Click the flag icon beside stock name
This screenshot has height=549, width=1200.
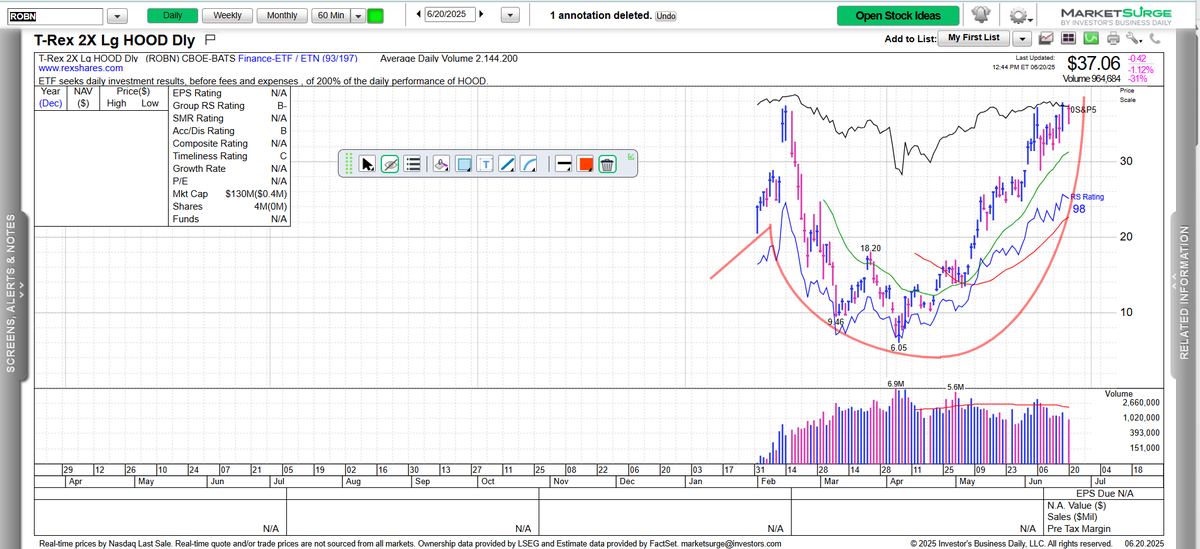tap(210, 39)
